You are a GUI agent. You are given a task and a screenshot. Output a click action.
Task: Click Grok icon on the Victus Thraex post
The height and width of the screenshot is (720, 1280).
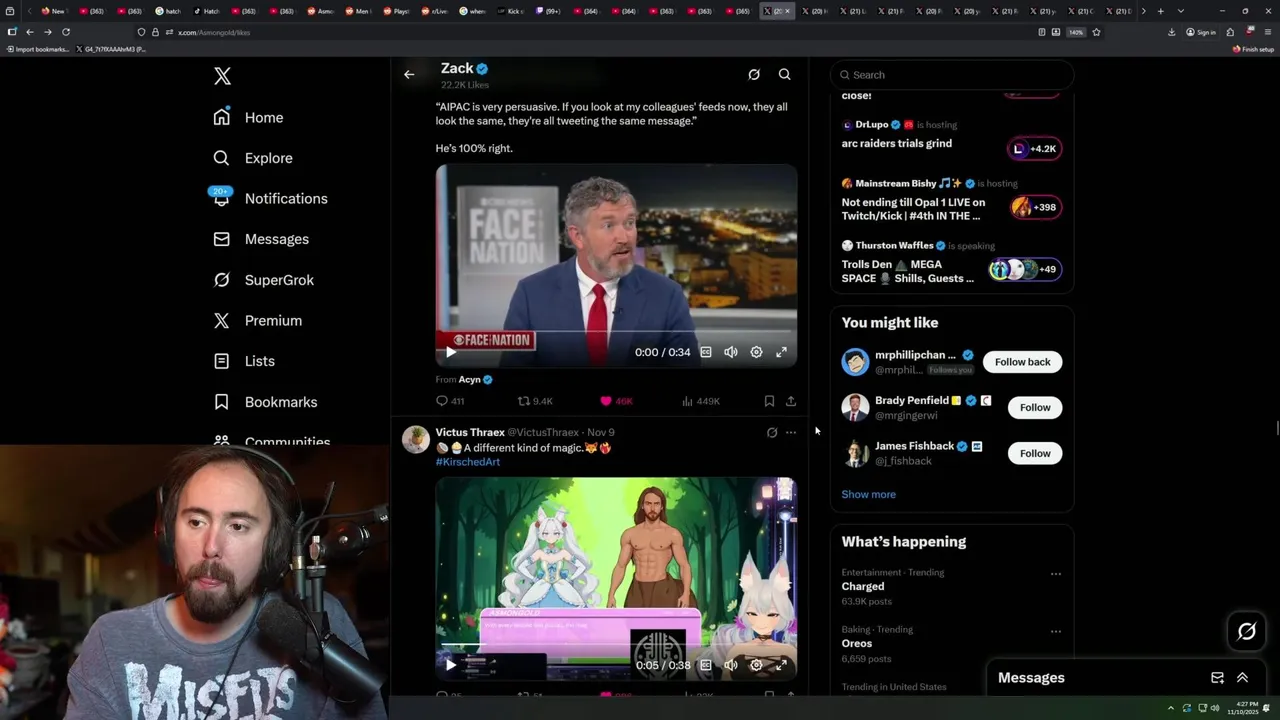coord(772,433)
